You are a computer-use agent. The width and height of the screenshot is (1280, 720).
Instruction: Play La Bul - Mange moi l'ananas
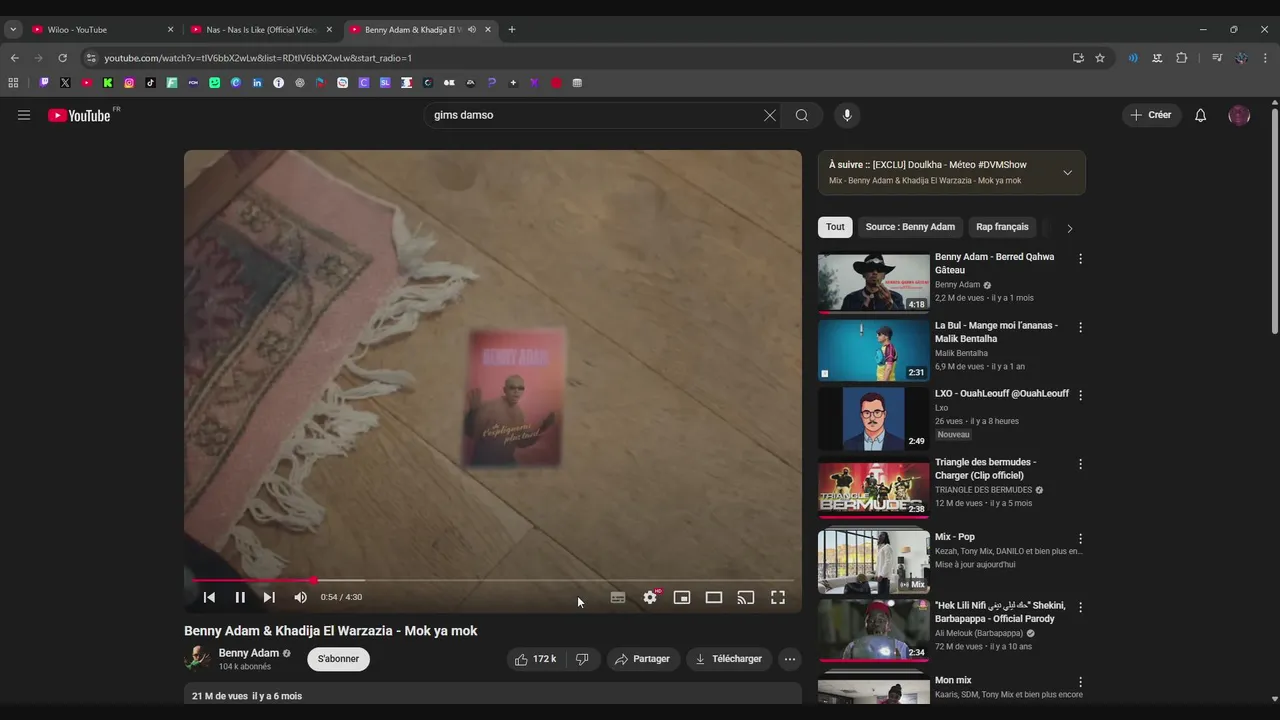pos(873,350)
